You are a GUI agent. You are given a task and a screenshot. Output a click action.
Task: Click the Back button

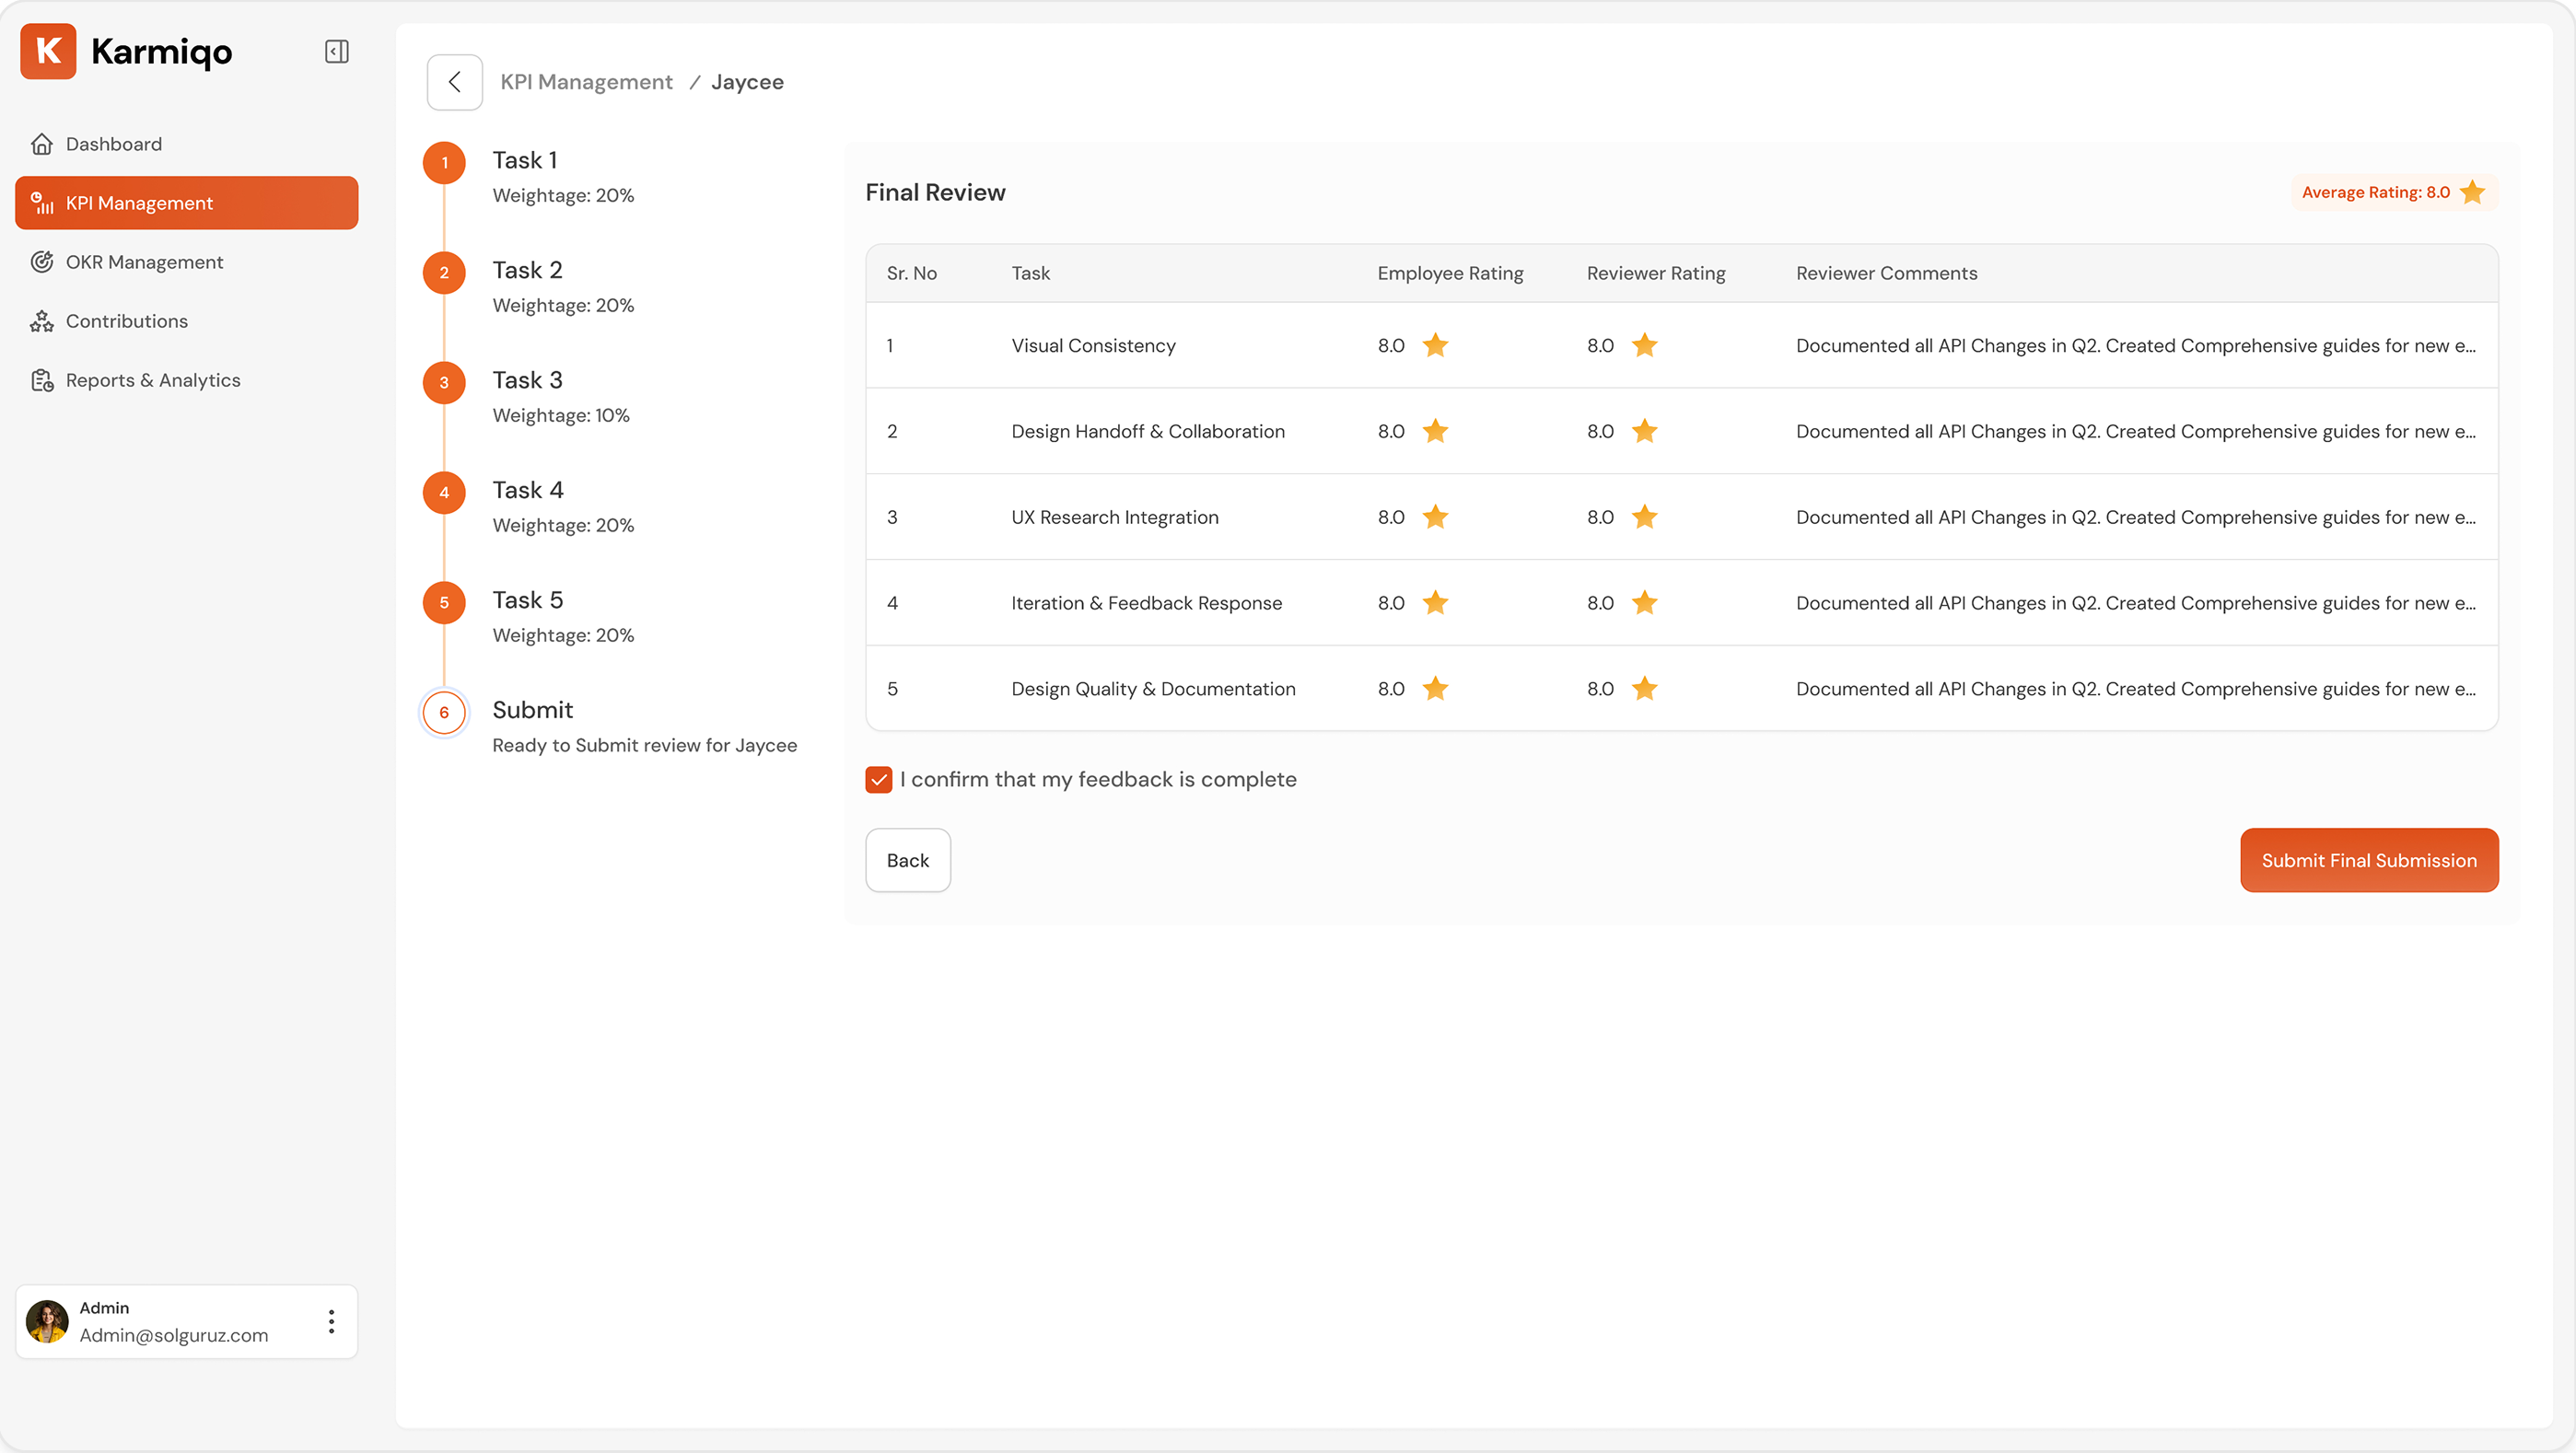907,860
